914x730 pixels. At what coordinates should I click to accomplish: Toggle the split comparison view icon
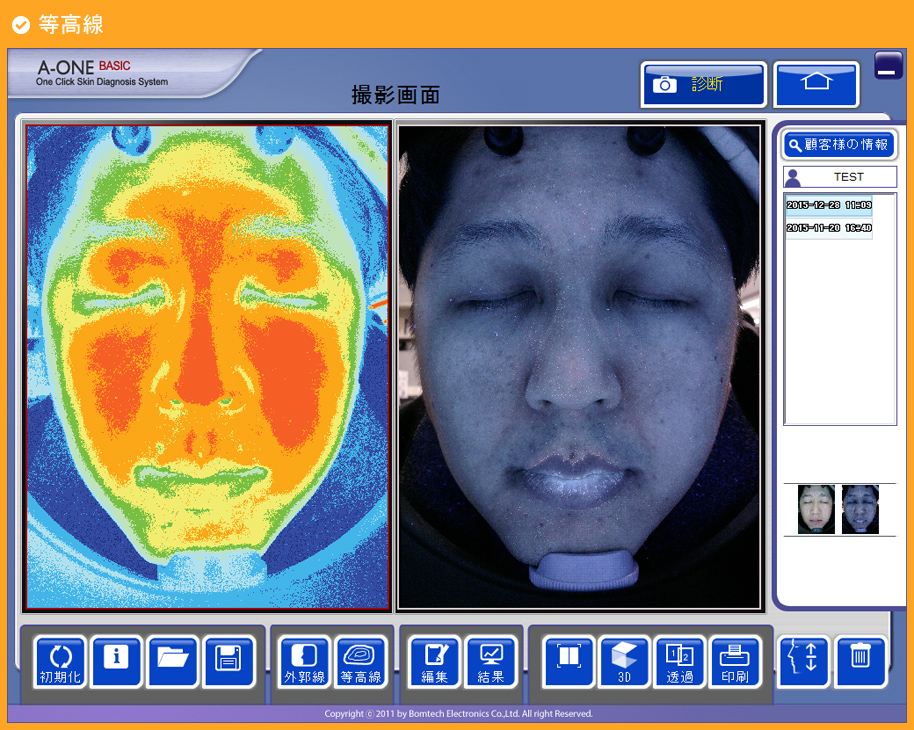click(x=569, y=662)
